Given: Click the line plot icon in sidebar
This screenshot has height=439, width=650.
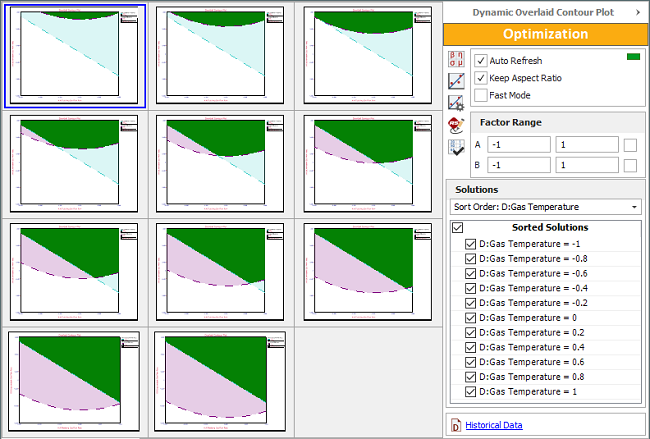Looking at the screenshot, I should pyautogui.click(x=456, y=80).
